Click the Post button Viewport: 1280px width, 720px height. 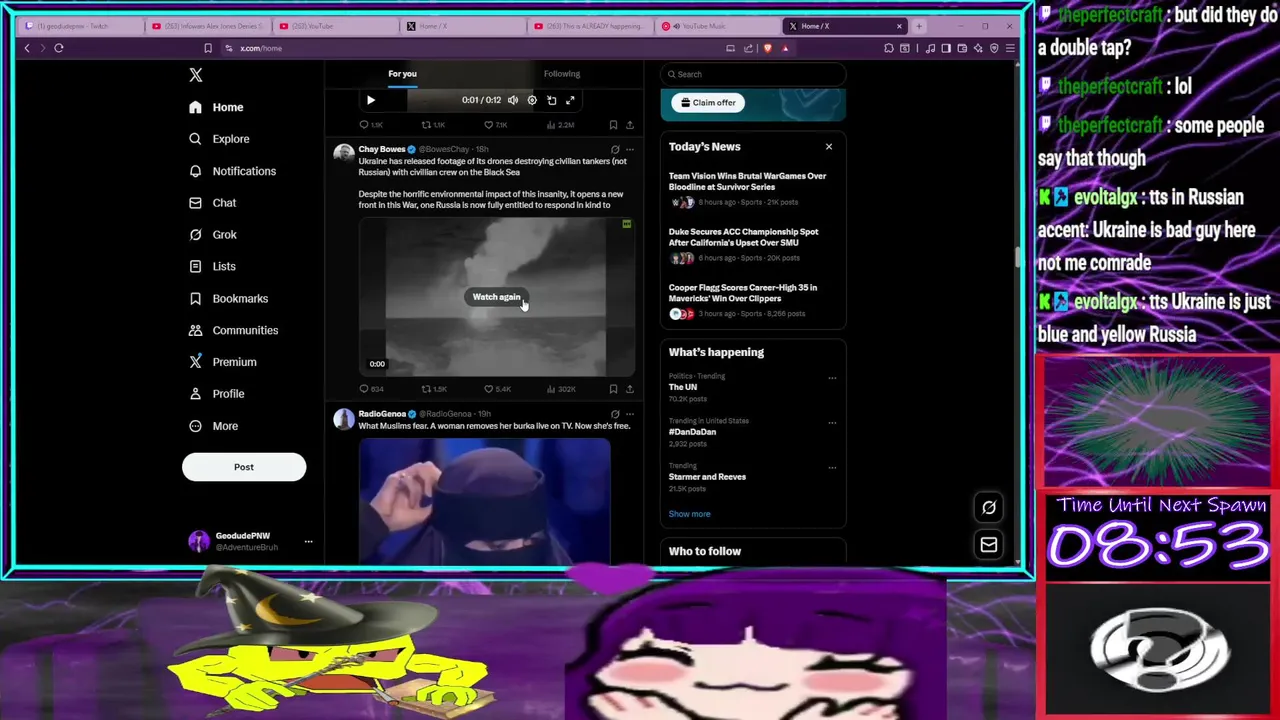point(244,467)
